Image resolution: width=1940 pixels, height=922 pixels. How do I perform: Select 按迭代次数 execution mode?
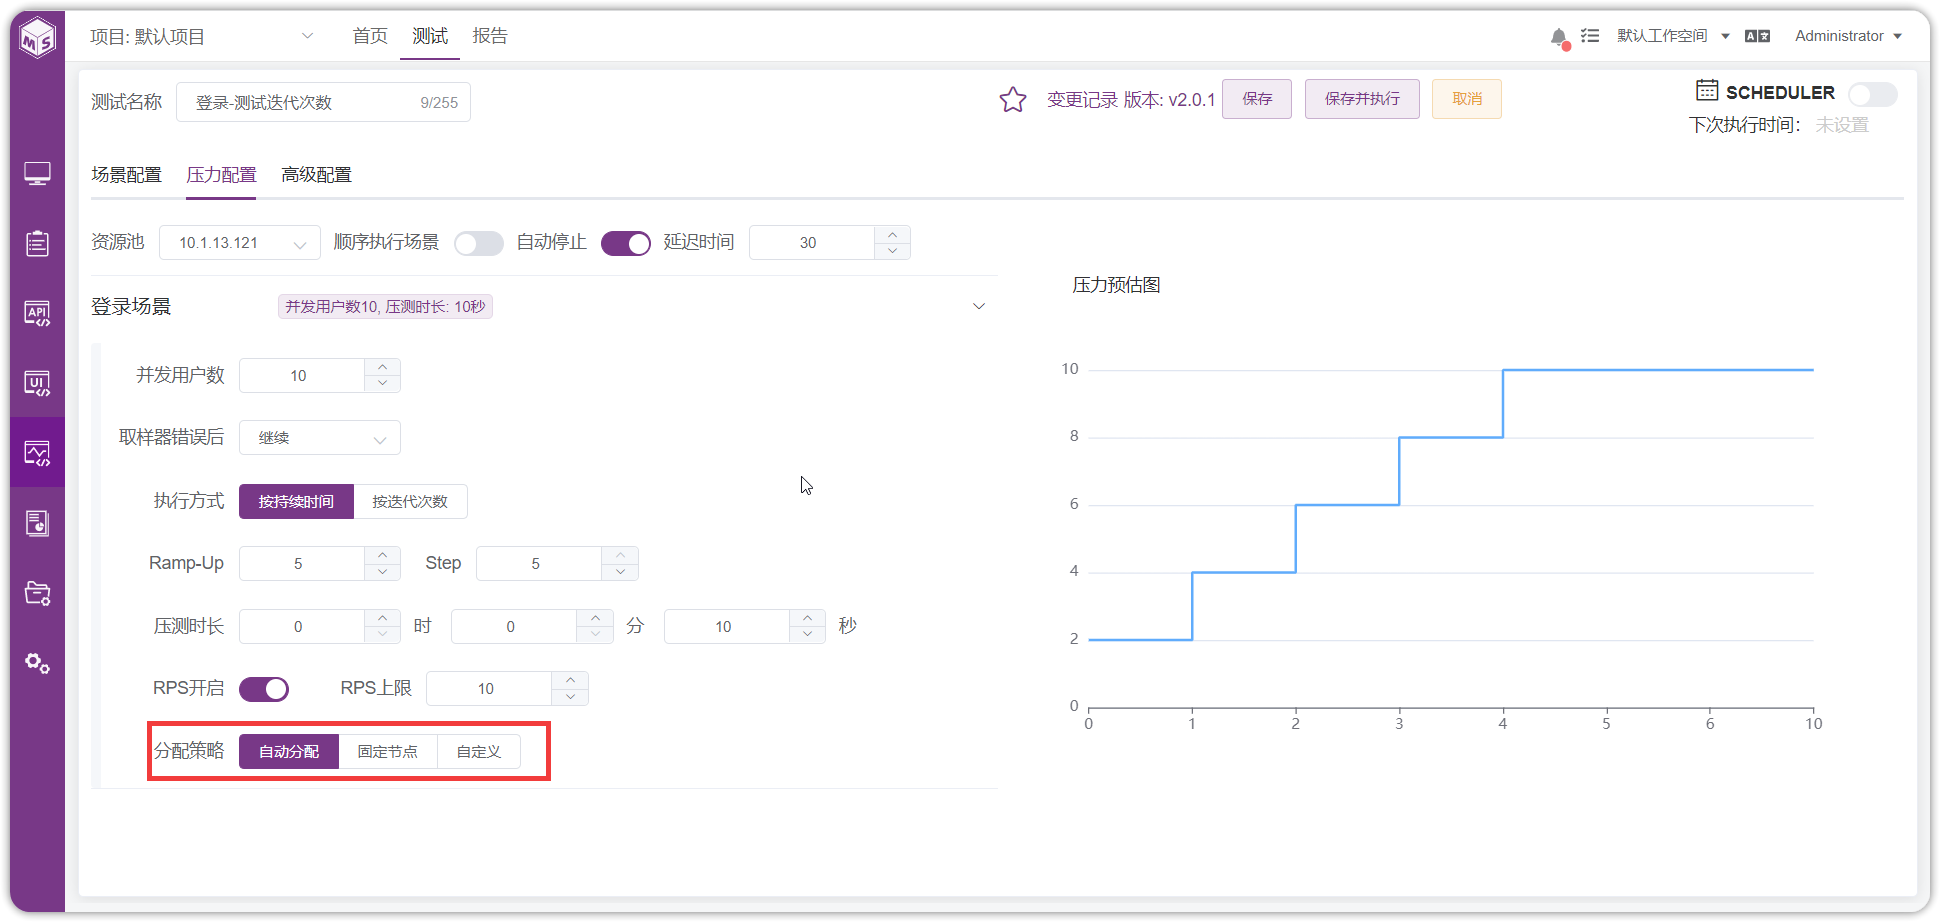(410, 501)
